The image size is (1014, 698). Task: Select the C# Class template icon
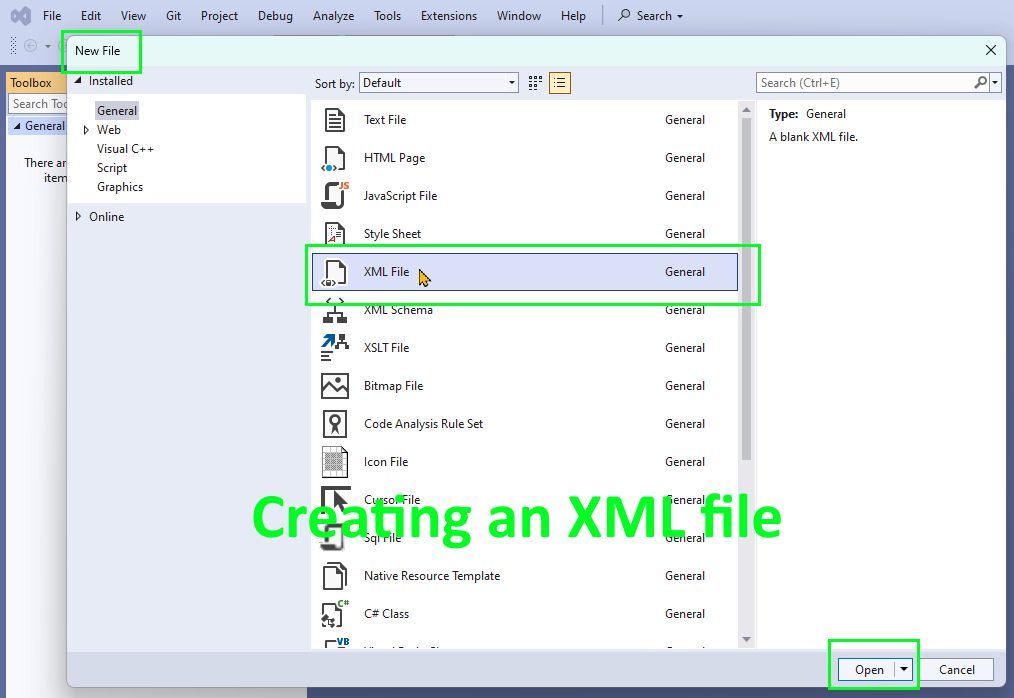334,614
